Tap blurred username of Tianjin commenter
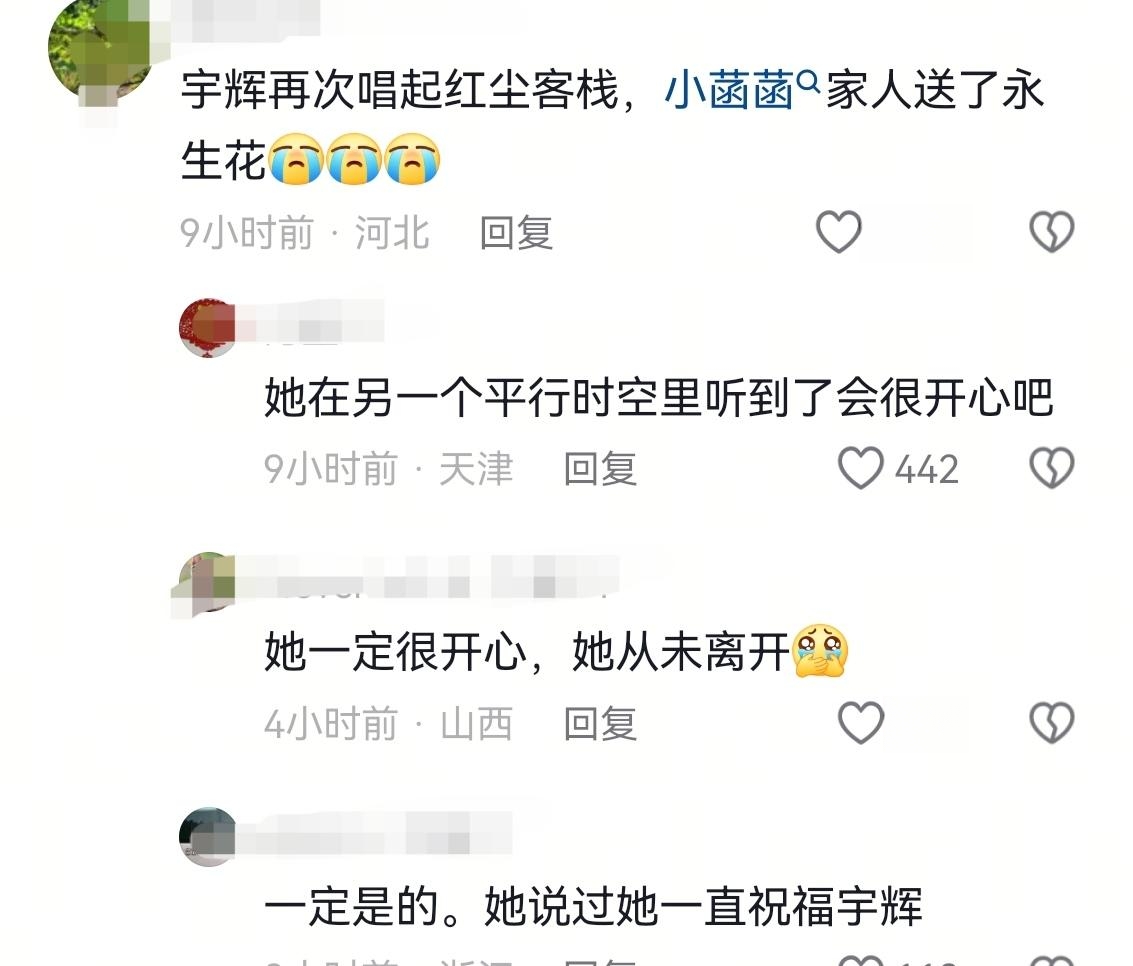Screen dimensions: 1133x966 311,323
